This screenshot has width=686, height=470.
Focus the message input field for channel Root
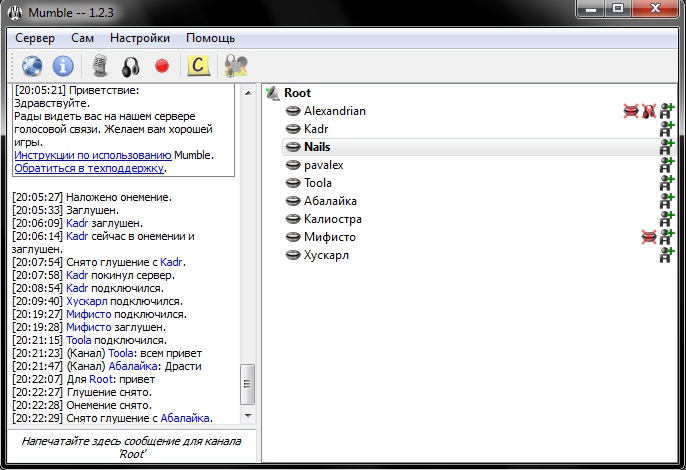pos(132,447)
